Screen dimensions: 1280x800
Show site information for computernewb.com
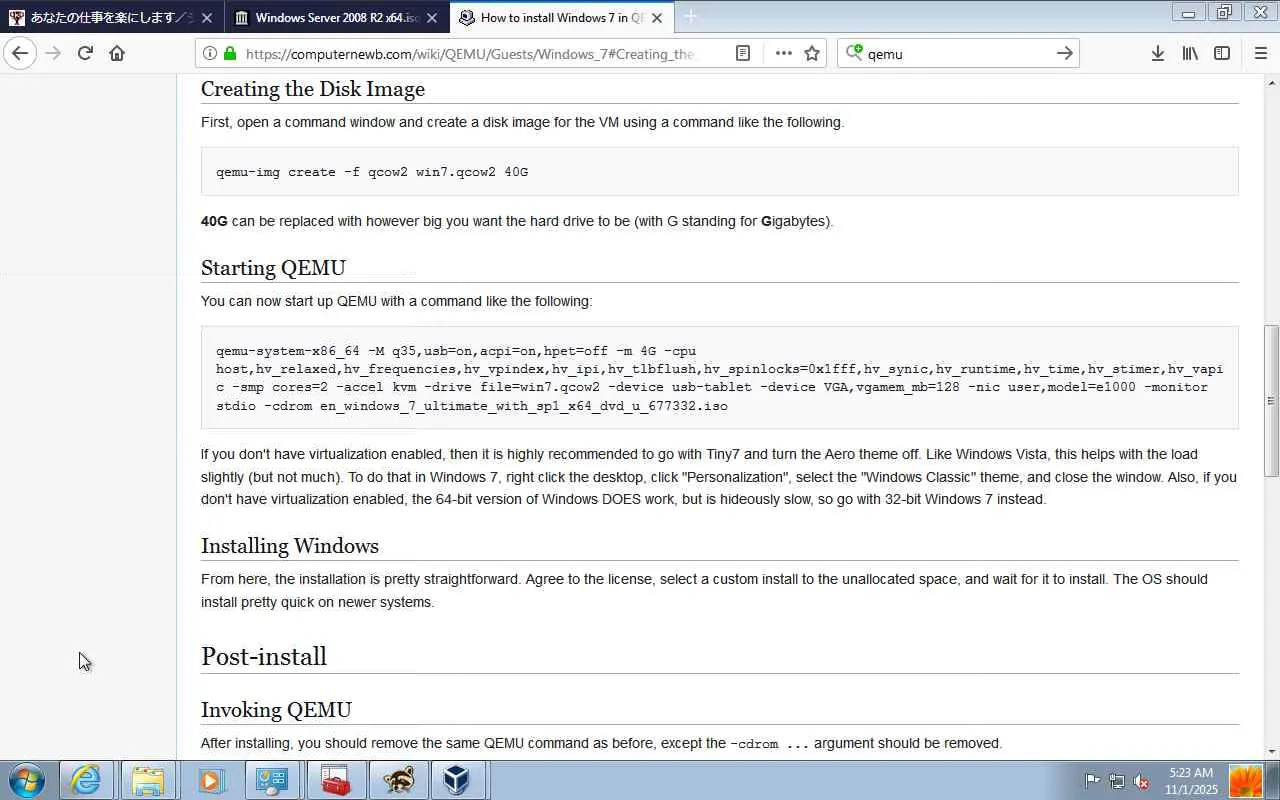(209, 53)
